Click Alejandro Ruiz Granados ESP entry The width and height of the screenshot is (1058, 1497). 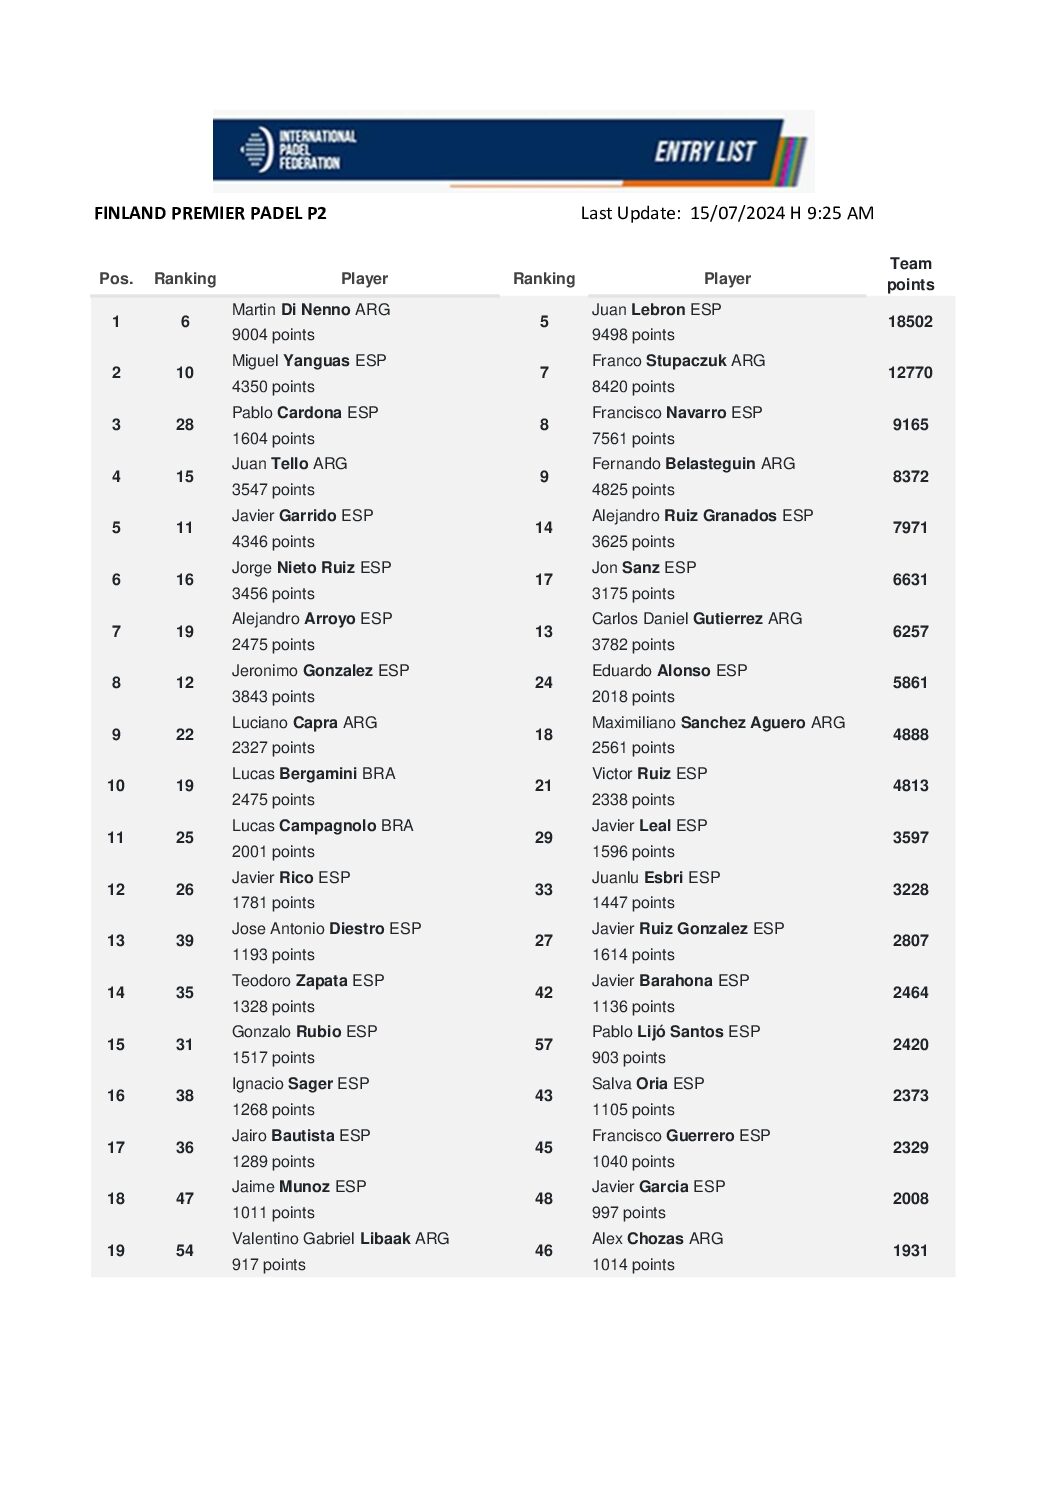(702, 516)
